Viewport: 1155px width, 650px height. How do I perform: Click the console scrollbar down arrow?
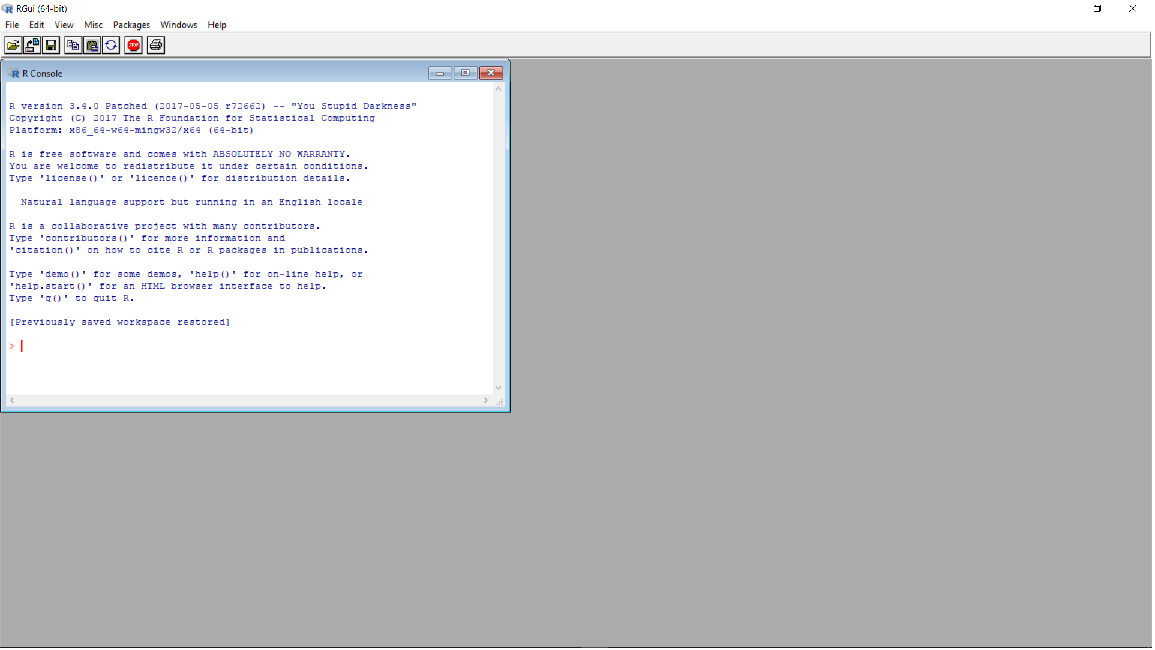(x=498, y=388)
